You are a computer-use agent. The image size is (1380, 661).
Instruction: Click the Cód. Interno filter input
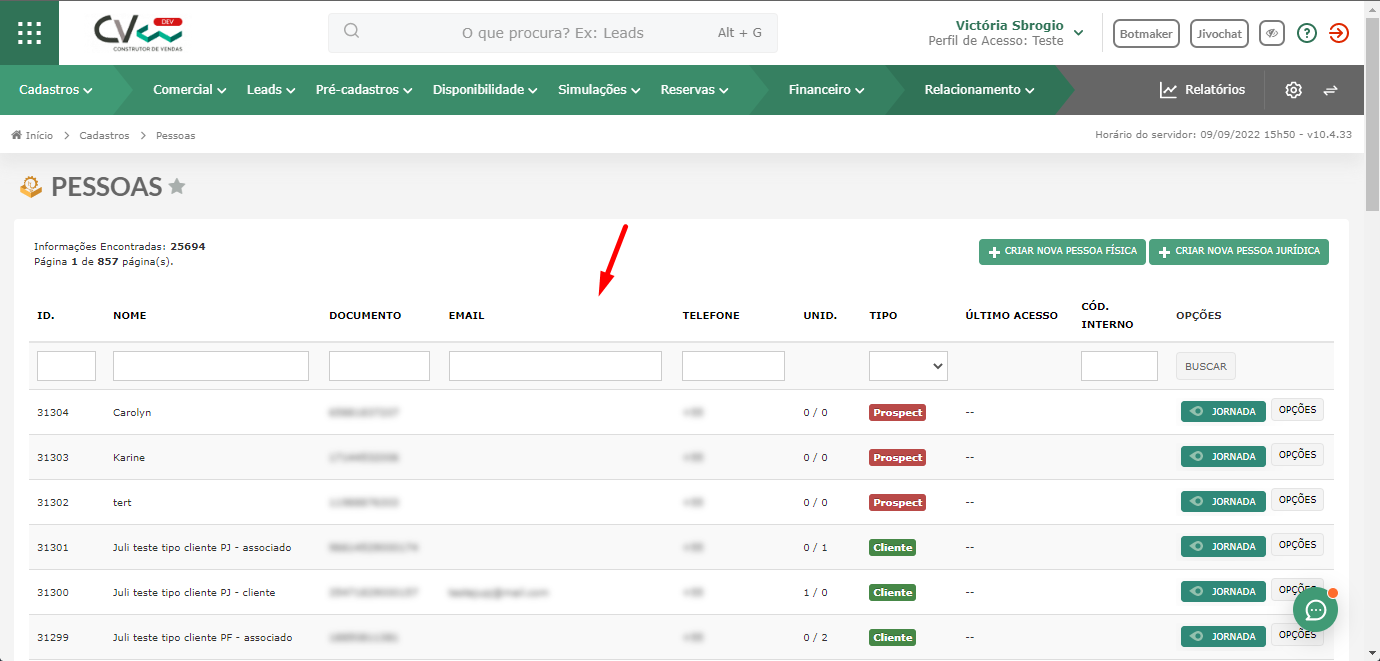click(x=1119, y=366)
